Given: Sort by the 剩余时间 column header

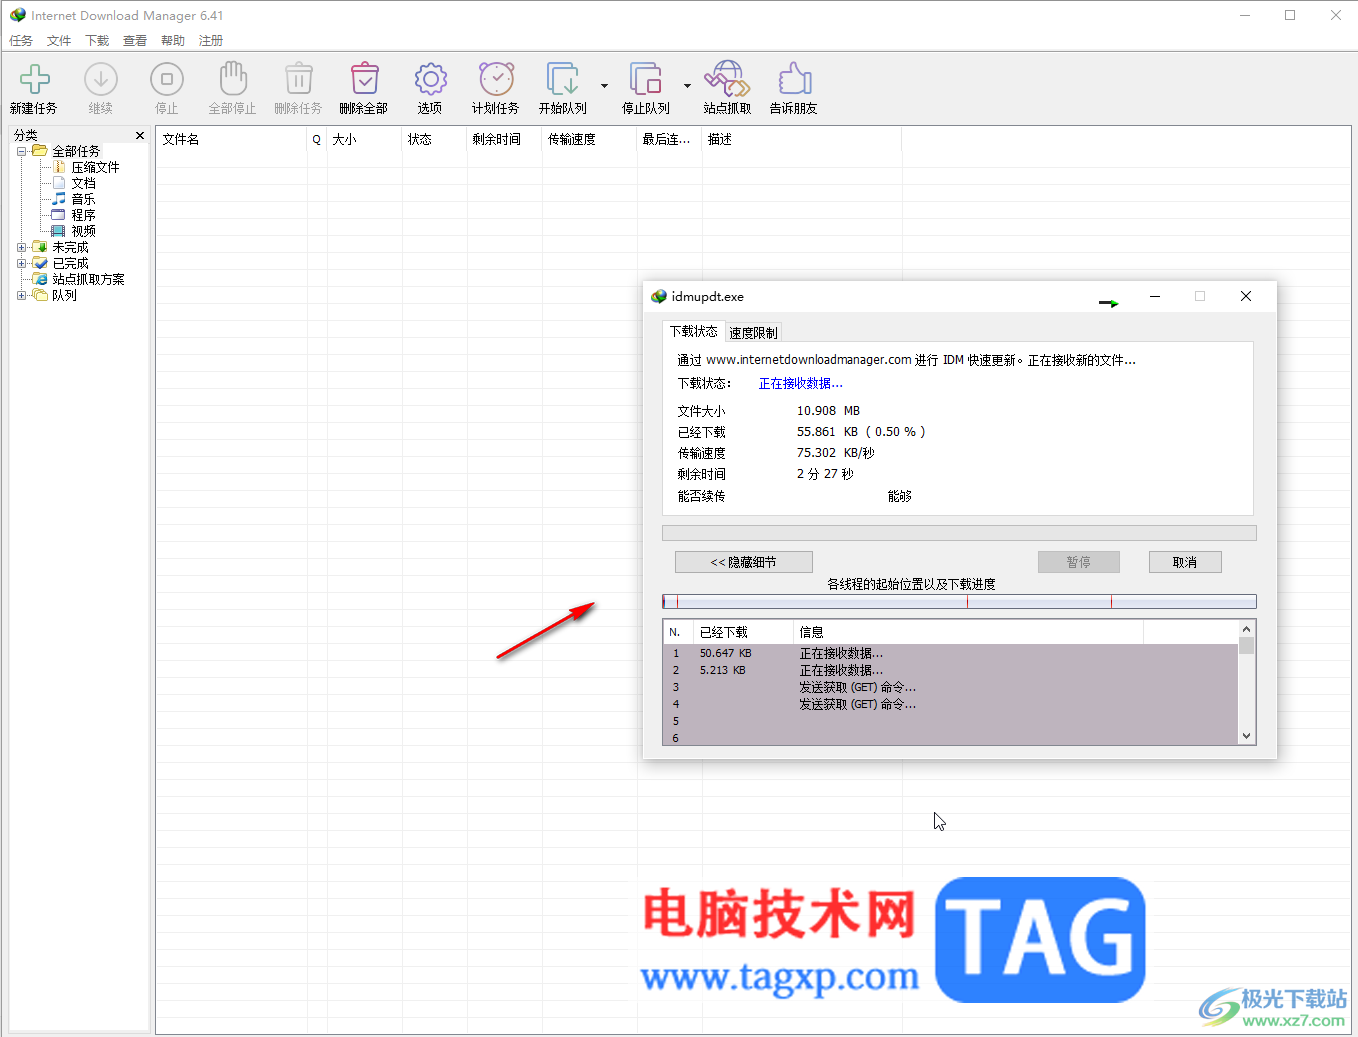Looking at the screenshot, I should click(504, 140).
